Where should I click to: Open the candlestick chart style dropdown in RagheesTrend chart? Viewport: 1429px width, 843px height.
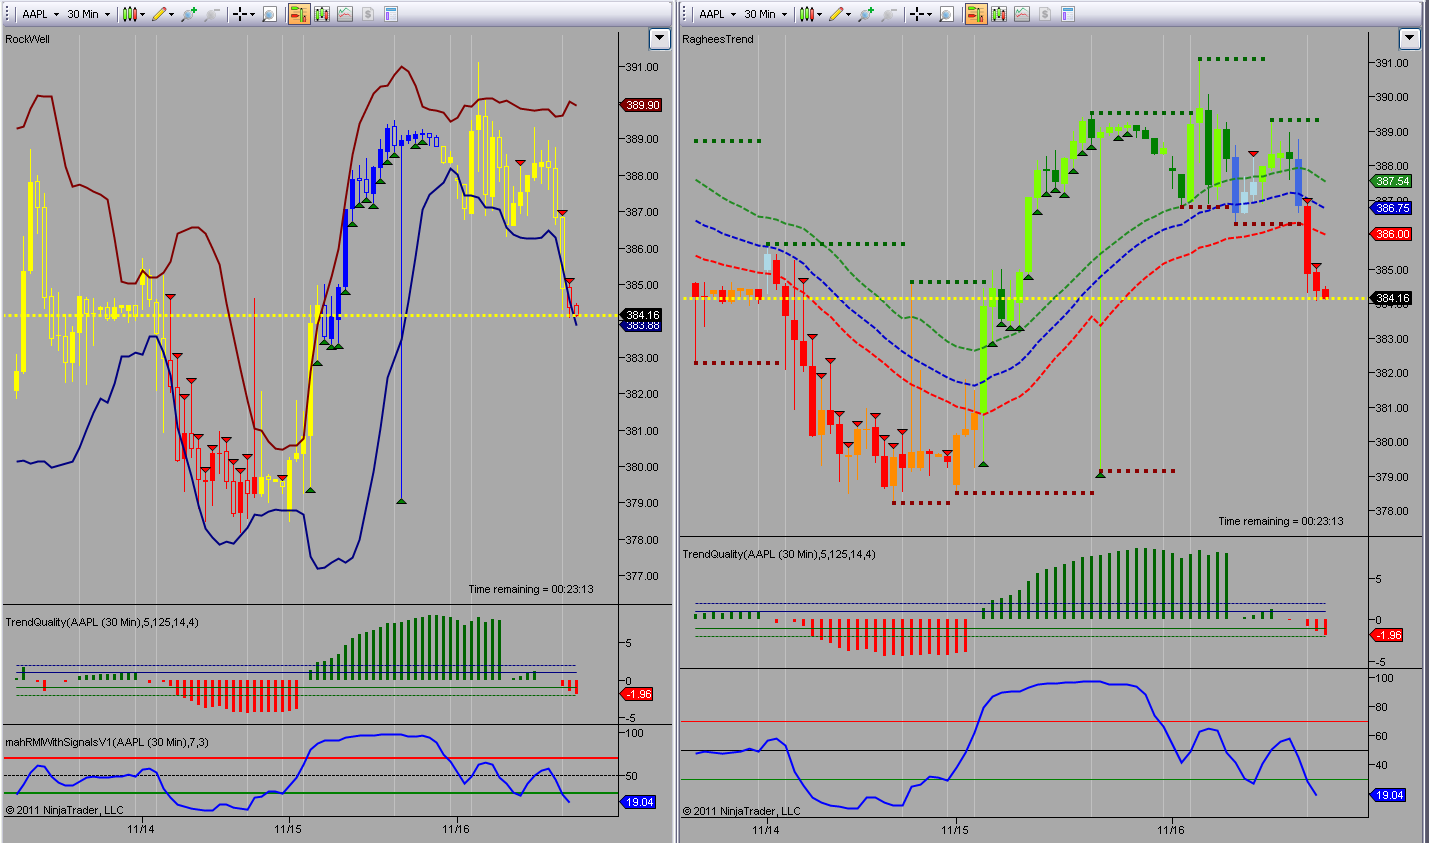pyautogui.click(x=811, y=14)
